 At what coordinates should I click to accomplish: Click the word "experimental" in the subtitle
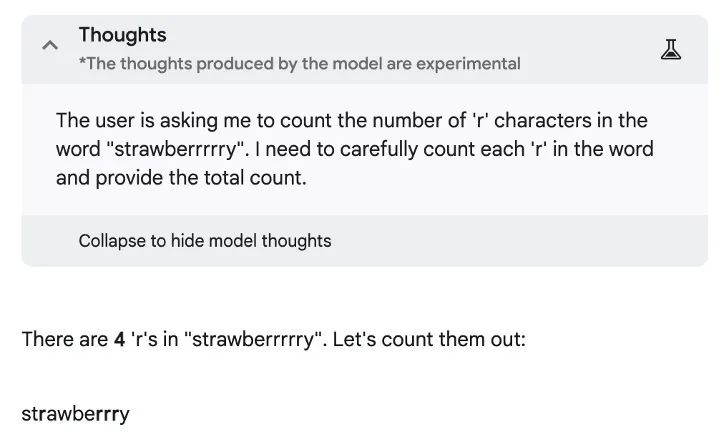[x=468, y=64]
